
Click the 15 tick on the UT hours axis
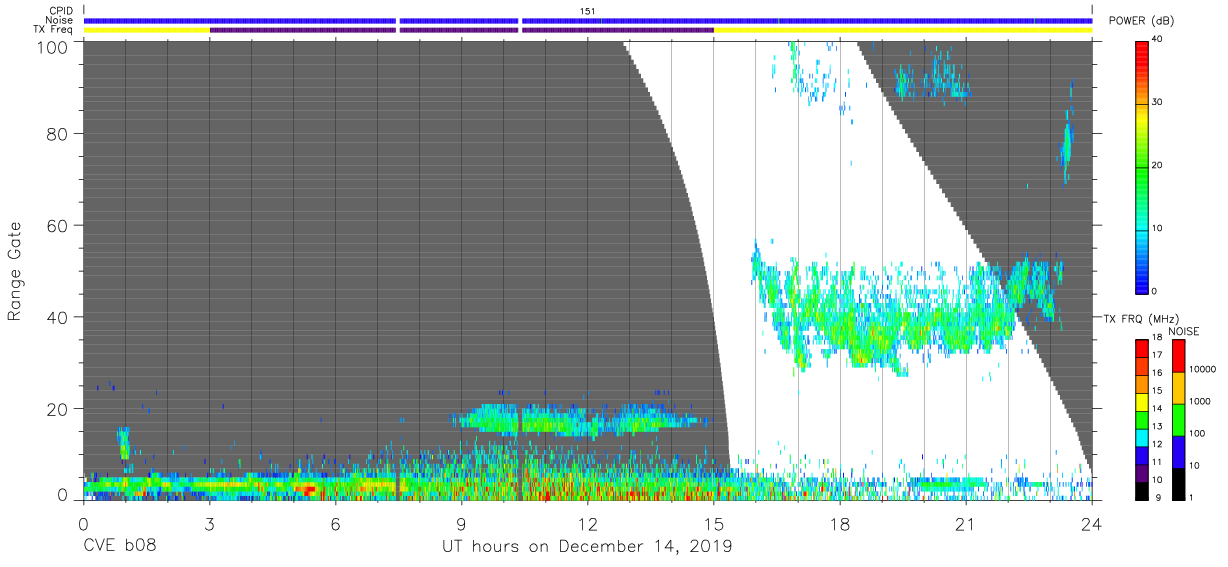click(714, 525)
